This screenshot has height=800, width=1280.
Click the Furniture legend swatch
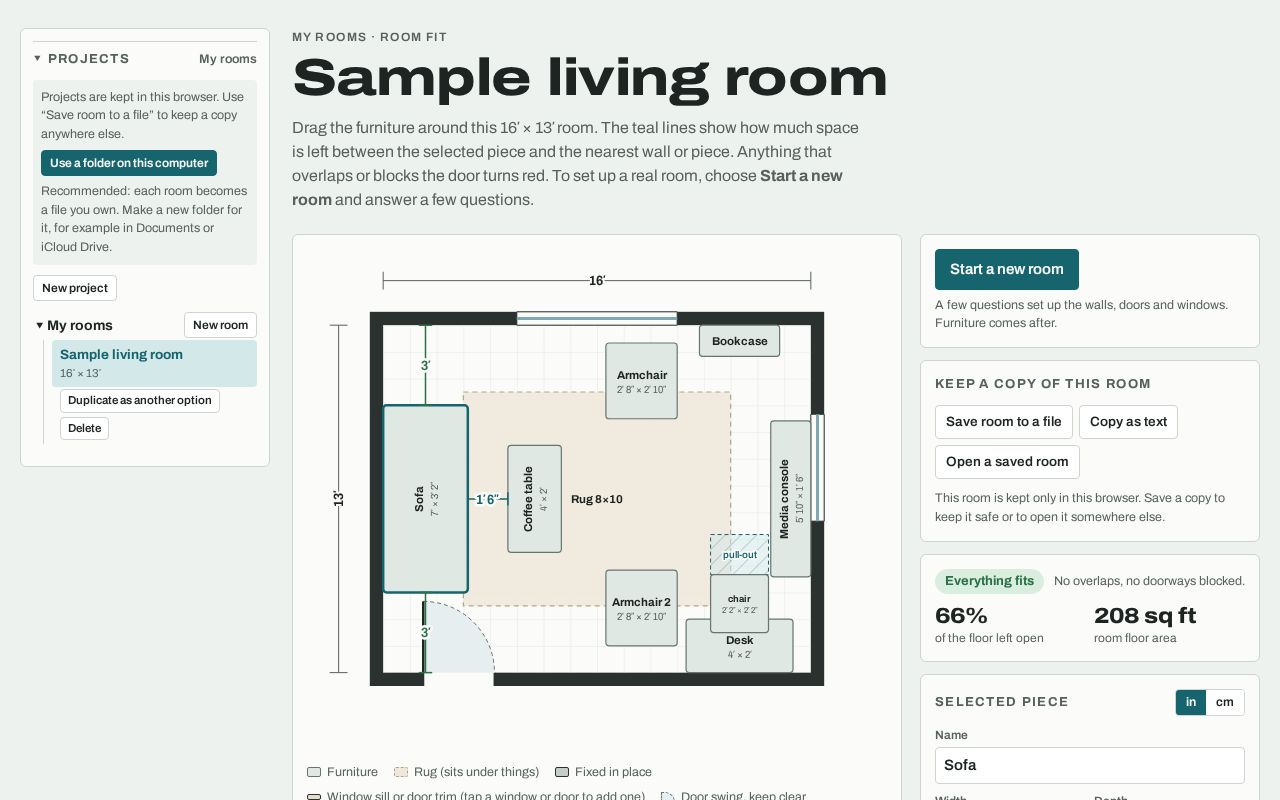click(314, 772)
